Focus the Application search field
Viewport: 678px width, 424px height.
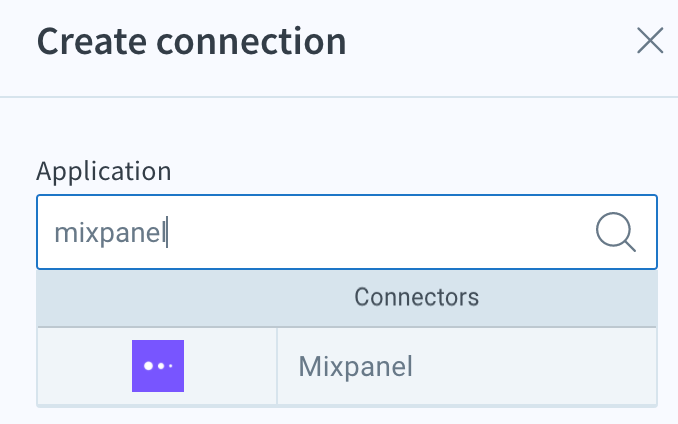tap(347, 232)
